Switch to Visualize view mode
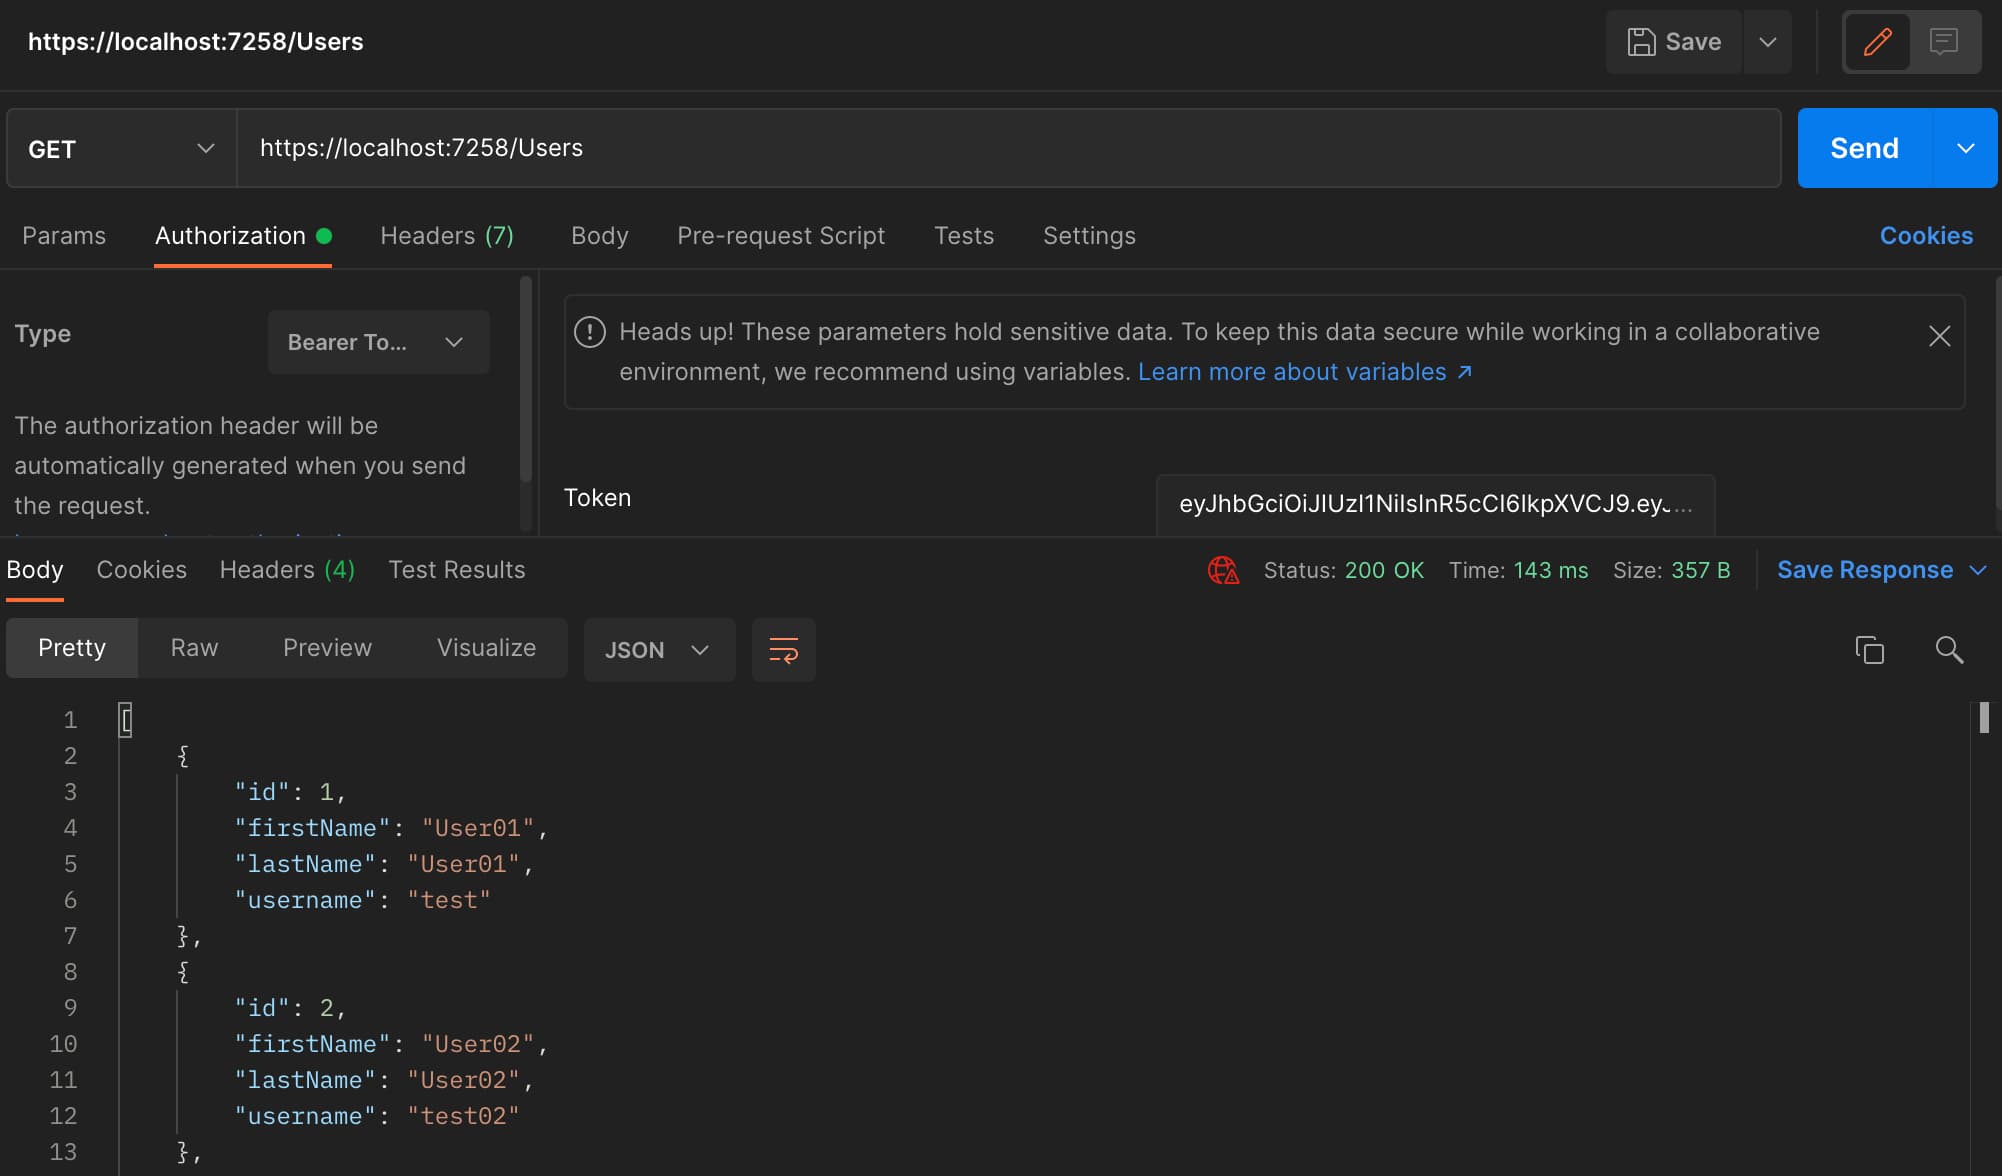 (486, 648)
